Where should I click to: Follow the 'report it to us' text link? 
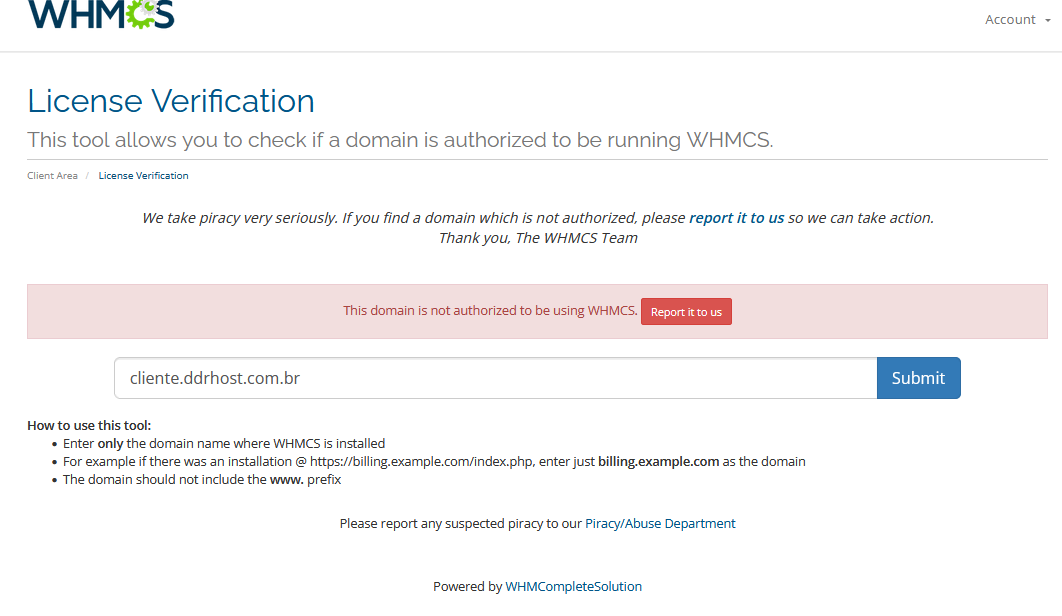[x=736, y=218]
